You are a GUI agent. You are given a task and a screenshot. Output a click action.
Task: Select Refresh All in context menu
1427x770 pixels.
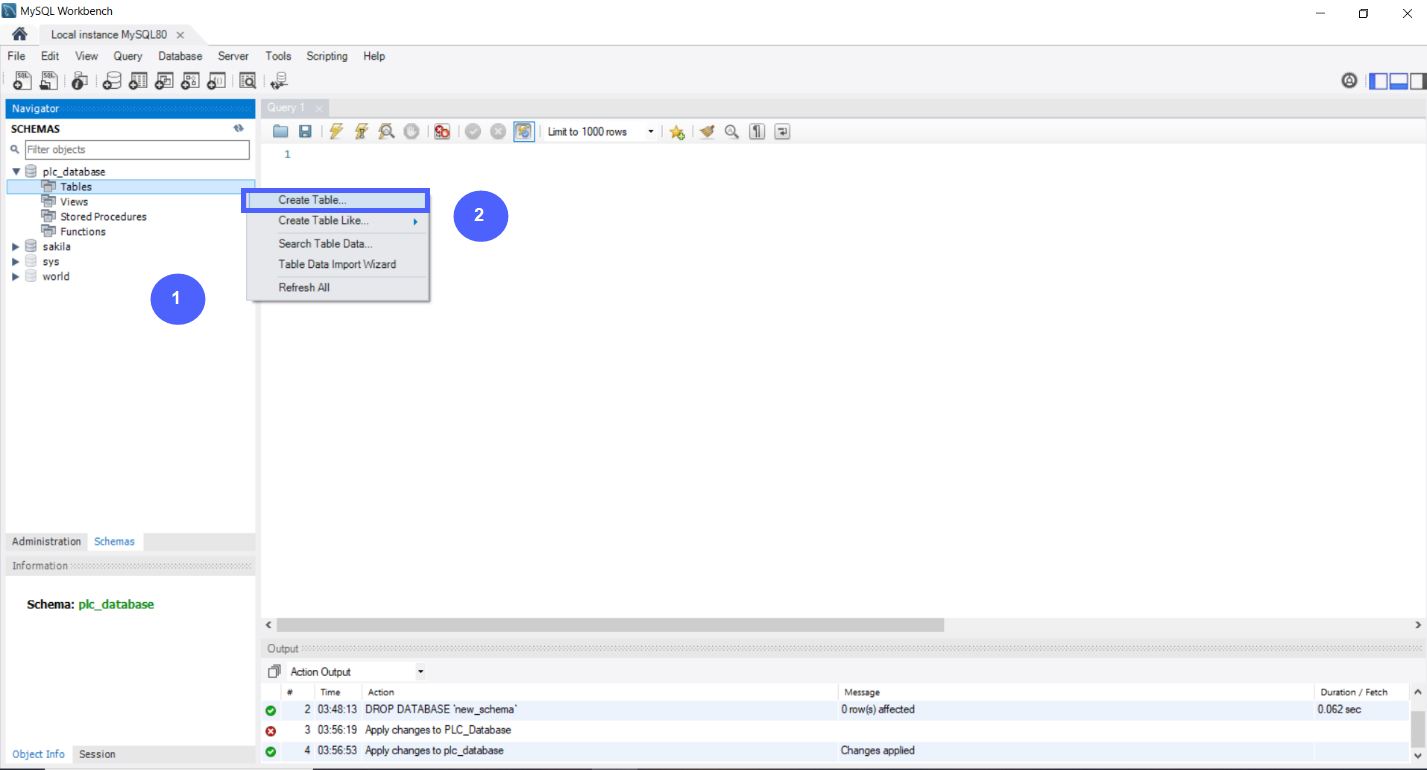point(338,288)
